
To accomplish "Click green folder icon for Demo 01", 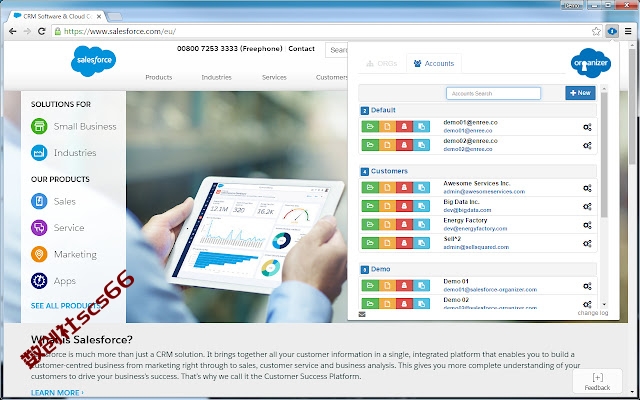I will (370, 285).
